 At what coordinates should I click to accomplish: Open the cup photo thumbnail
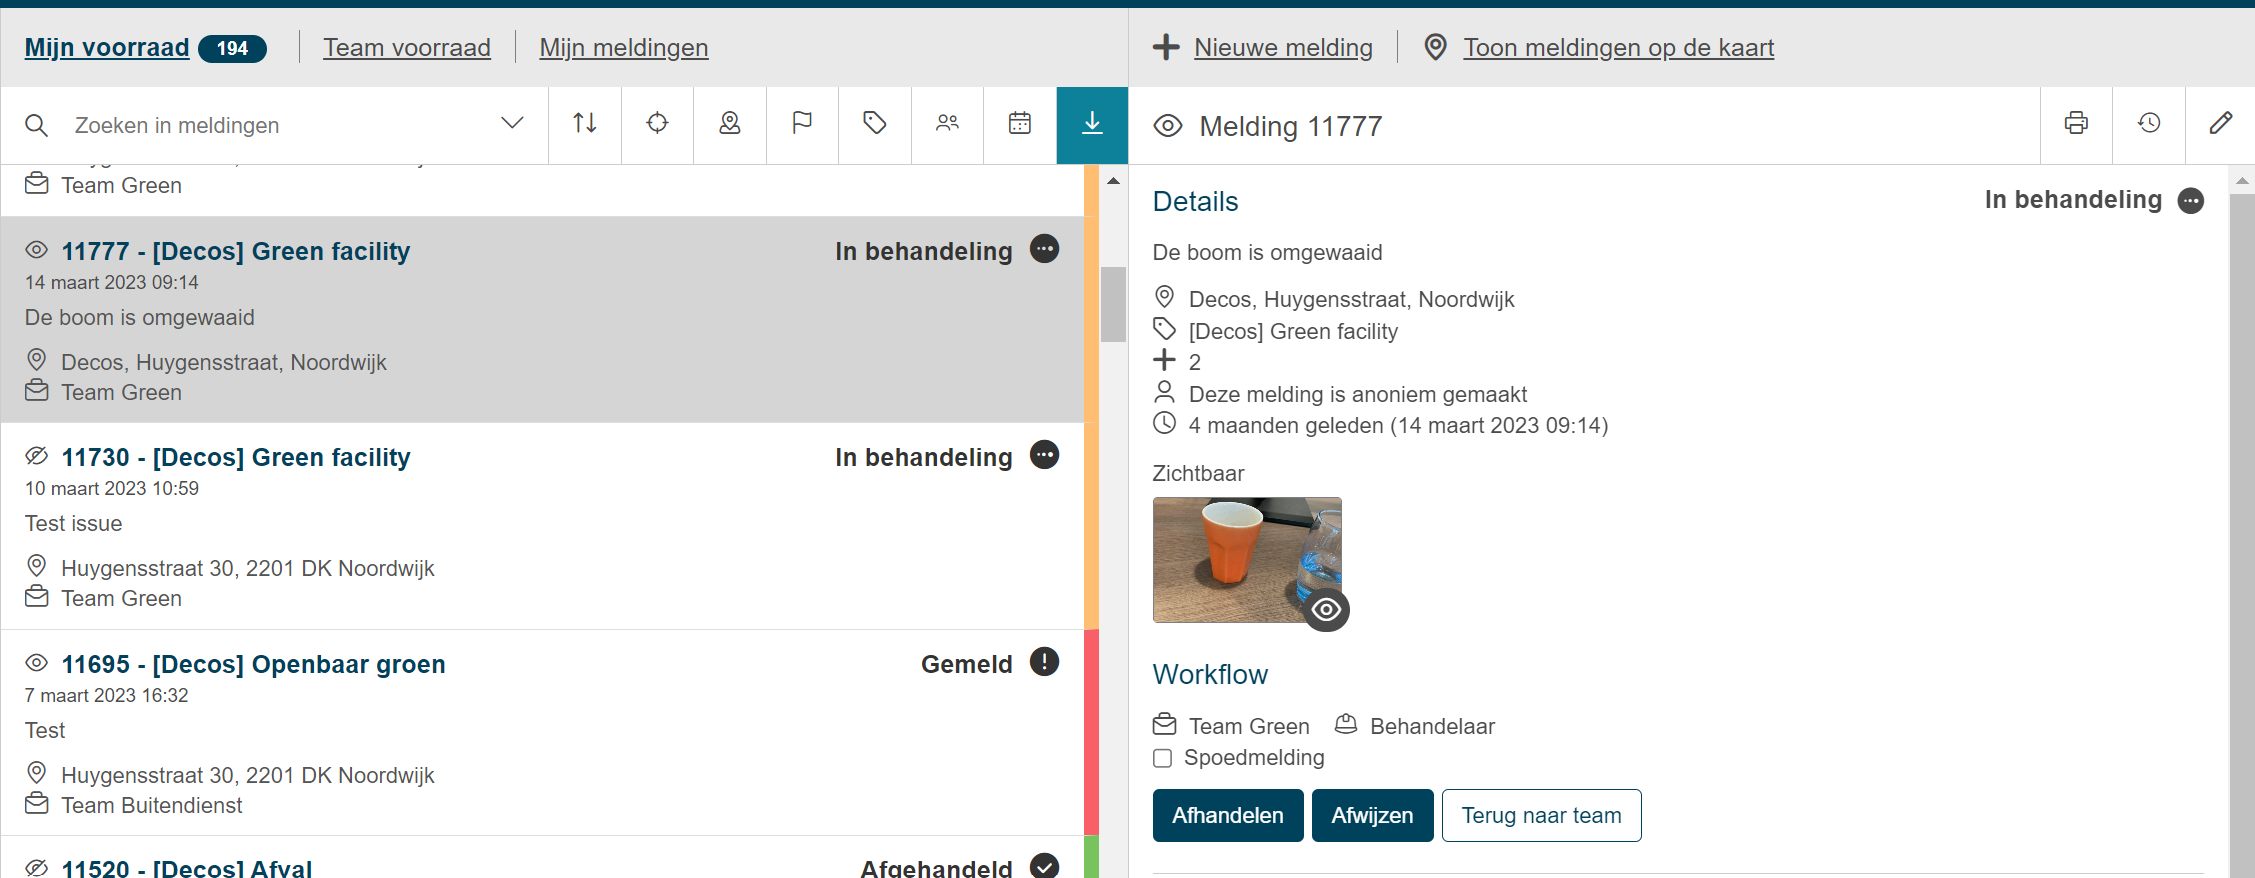(1247, 559)
